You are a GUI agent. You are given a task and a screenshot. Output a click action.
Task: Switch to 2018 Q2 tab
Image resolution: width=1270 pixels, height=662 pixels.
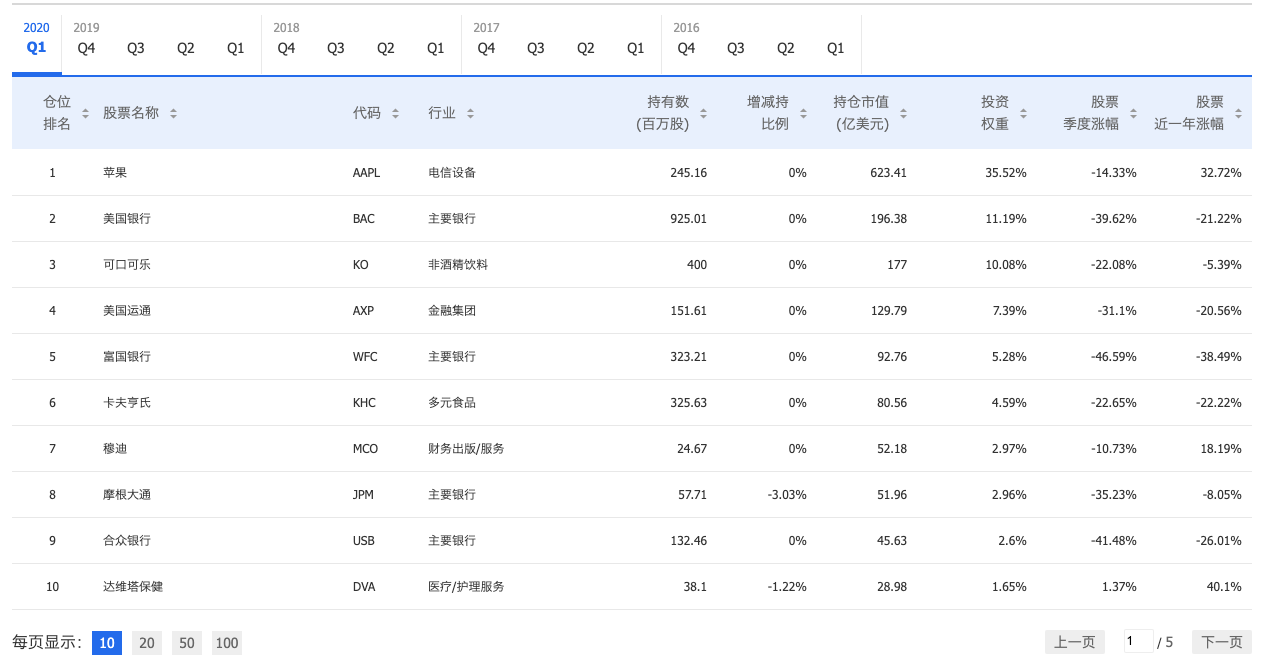[386, 48]
